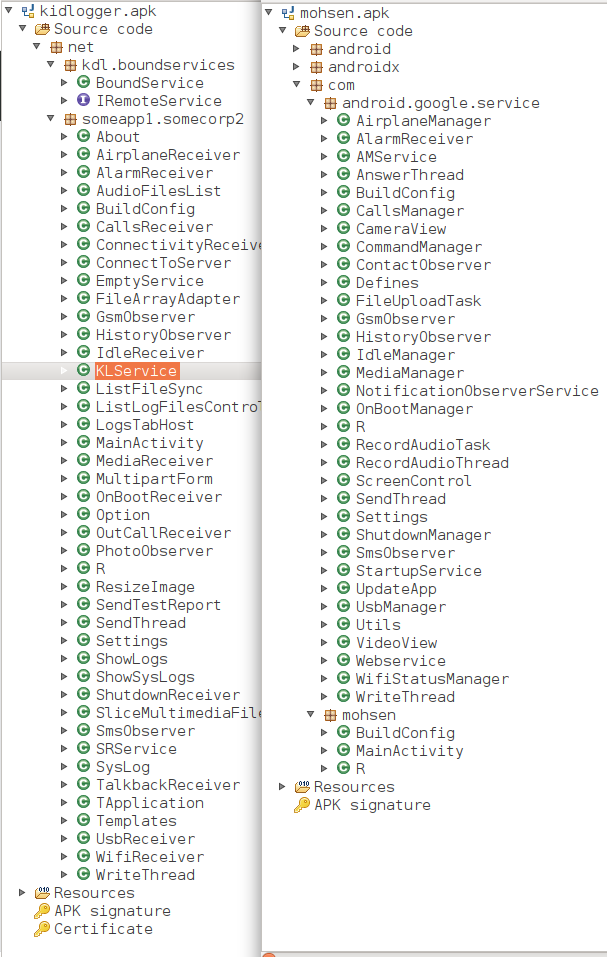This screenshot has width=607, height=957.
Task: Click the android.google.service package icon
Action: (x=330, y=103)
